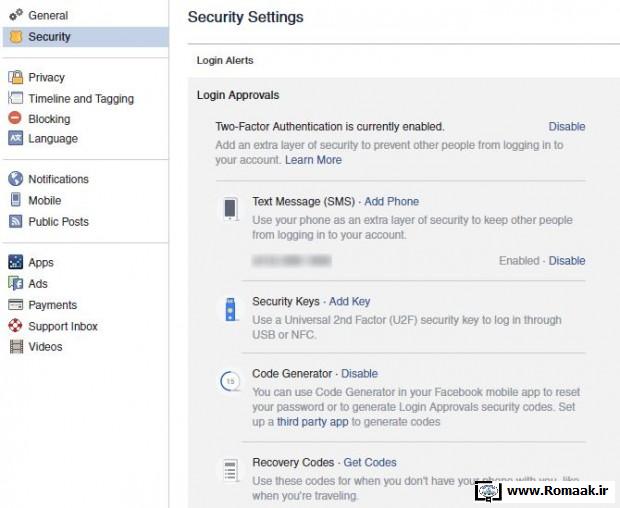Click Add Phone for text messages
Viewport: 620px width, 508px height.
tap(391, 201)
